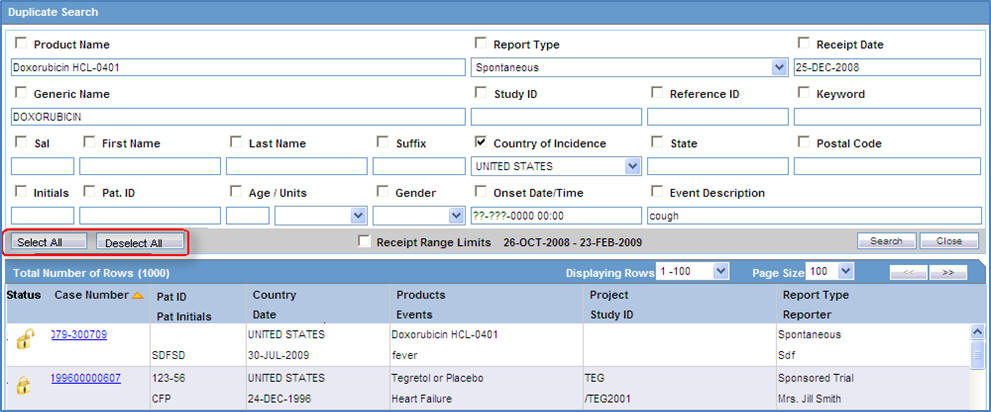The width and height of the screenshot is (991, 412).
Task: Enable the Event Description checkbox
Action: point(657,191)
